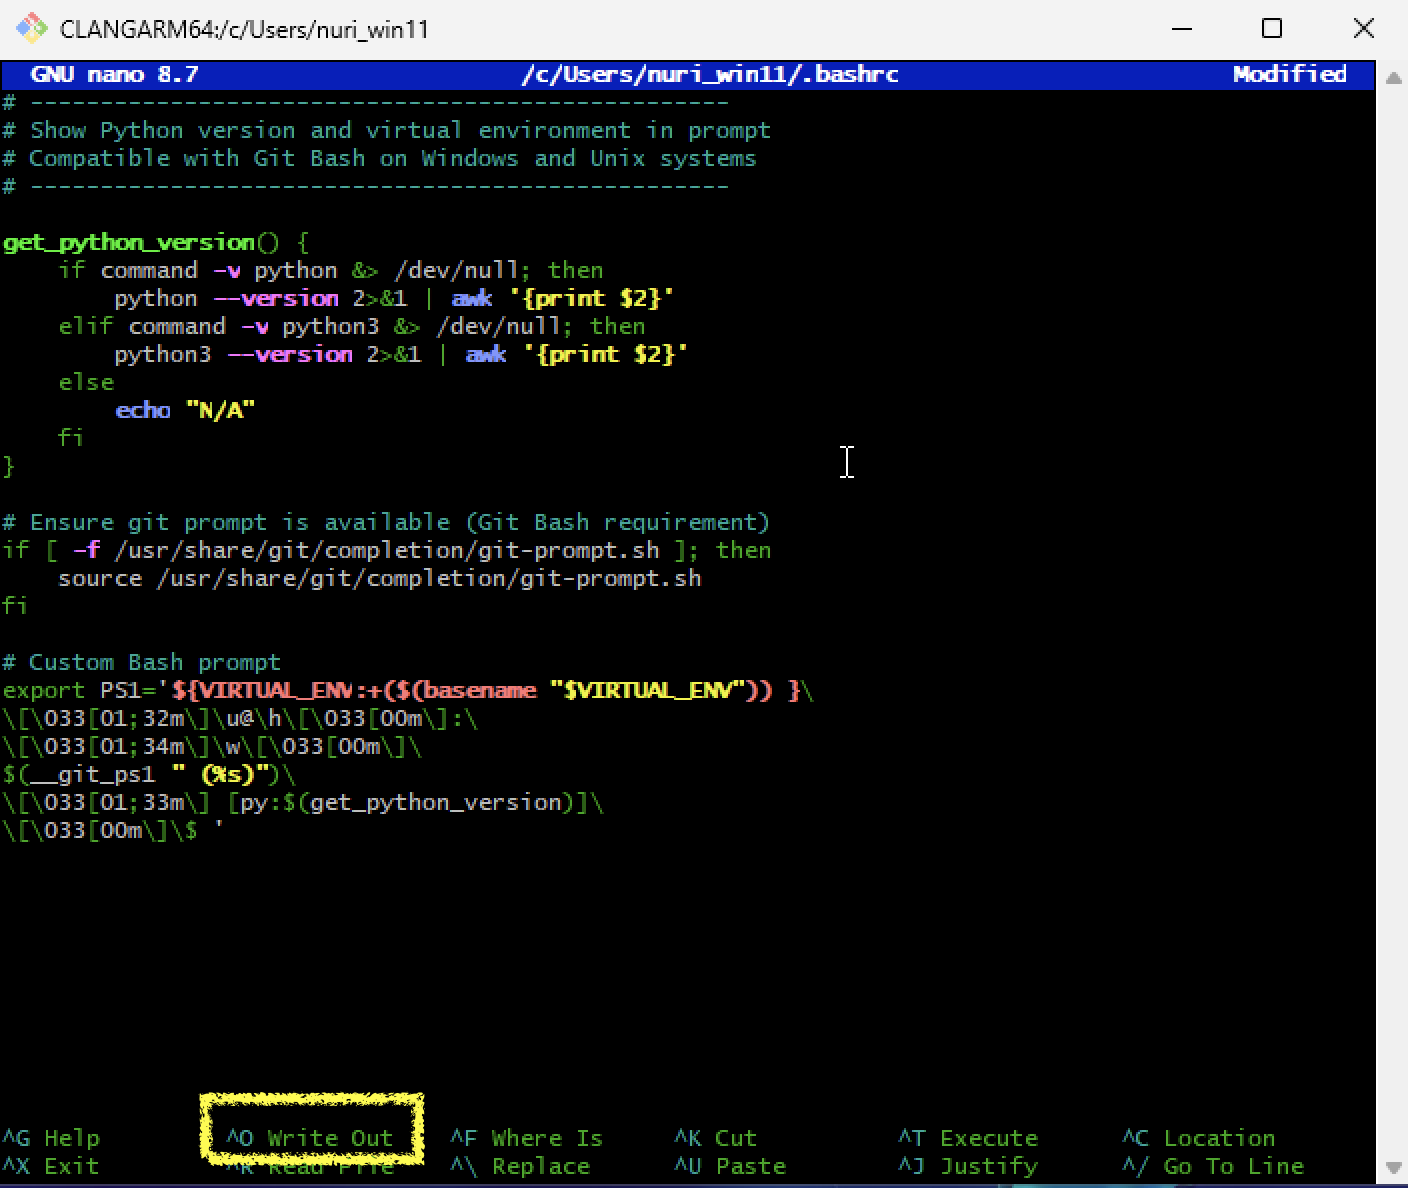Image resolution: width=1408 pixels, height=1188 pixels.
Task: Click the 'python --version 2>&1' line
Action: (394, 298)
